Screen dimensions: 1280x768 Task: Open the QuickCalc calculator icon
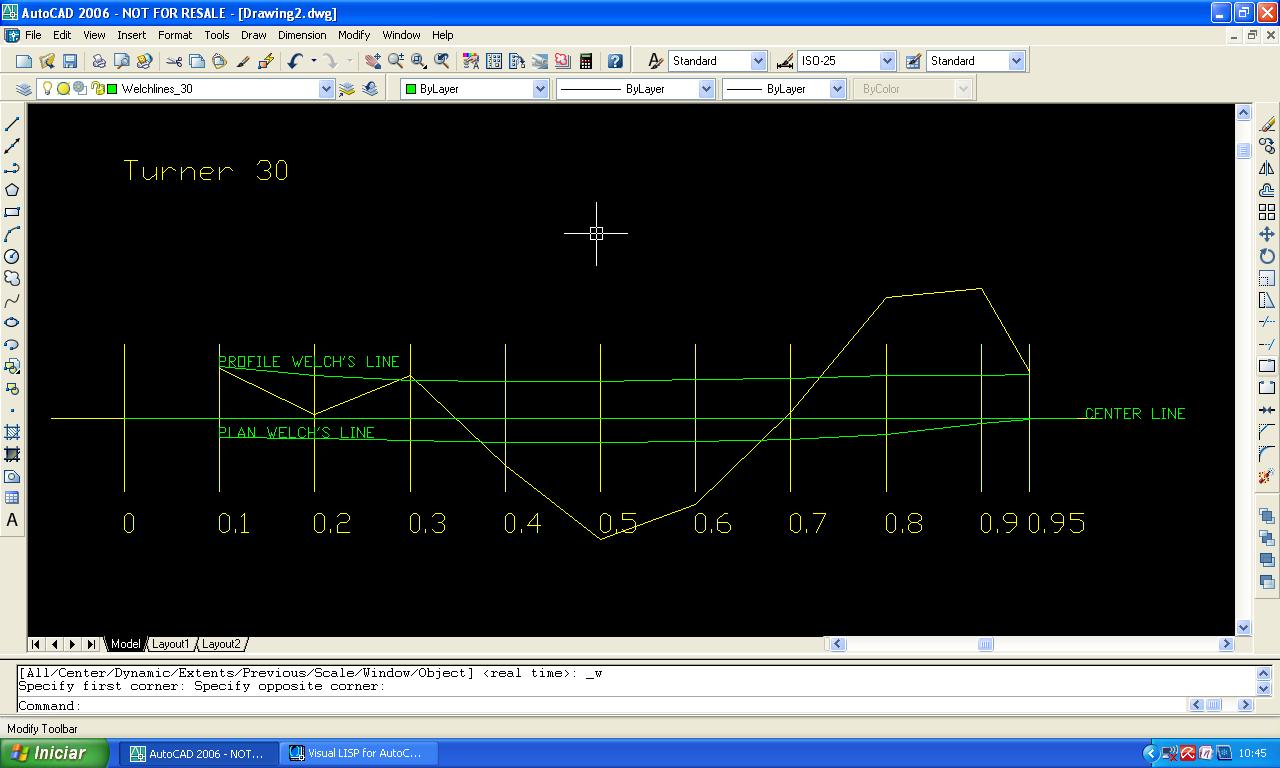[x=586, y=61]
